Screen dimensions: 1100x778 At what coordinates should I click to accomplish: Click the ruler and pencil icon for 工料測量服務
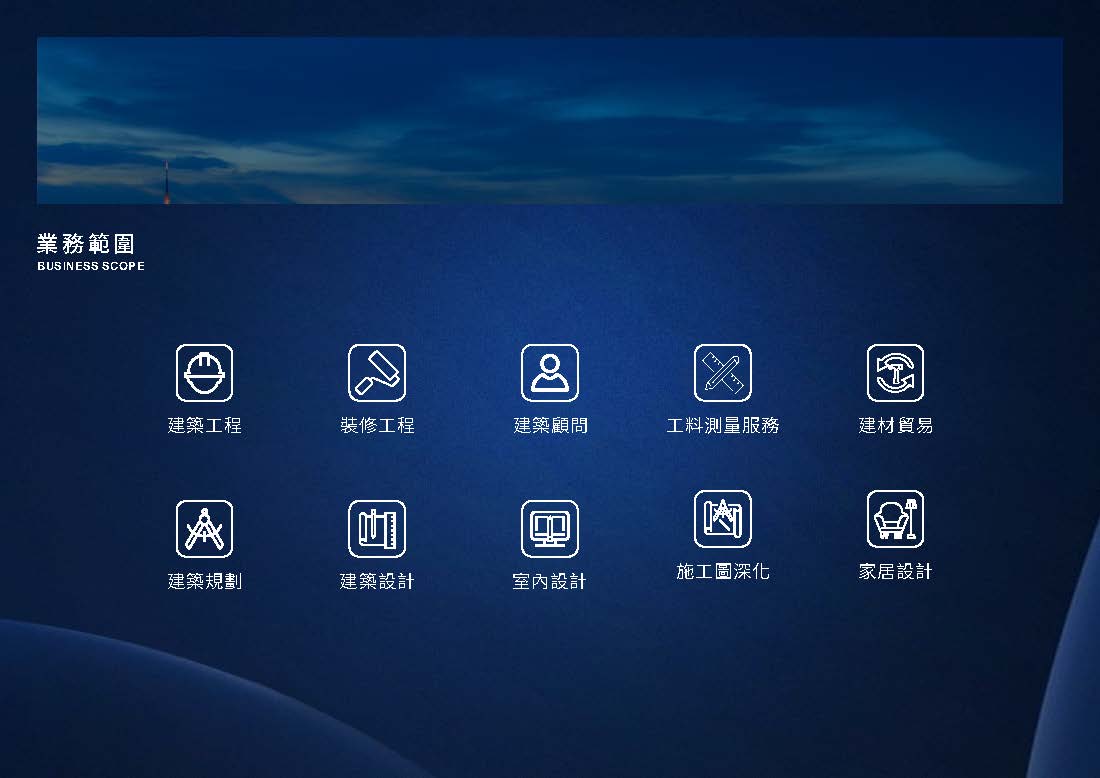pos(723,373)
